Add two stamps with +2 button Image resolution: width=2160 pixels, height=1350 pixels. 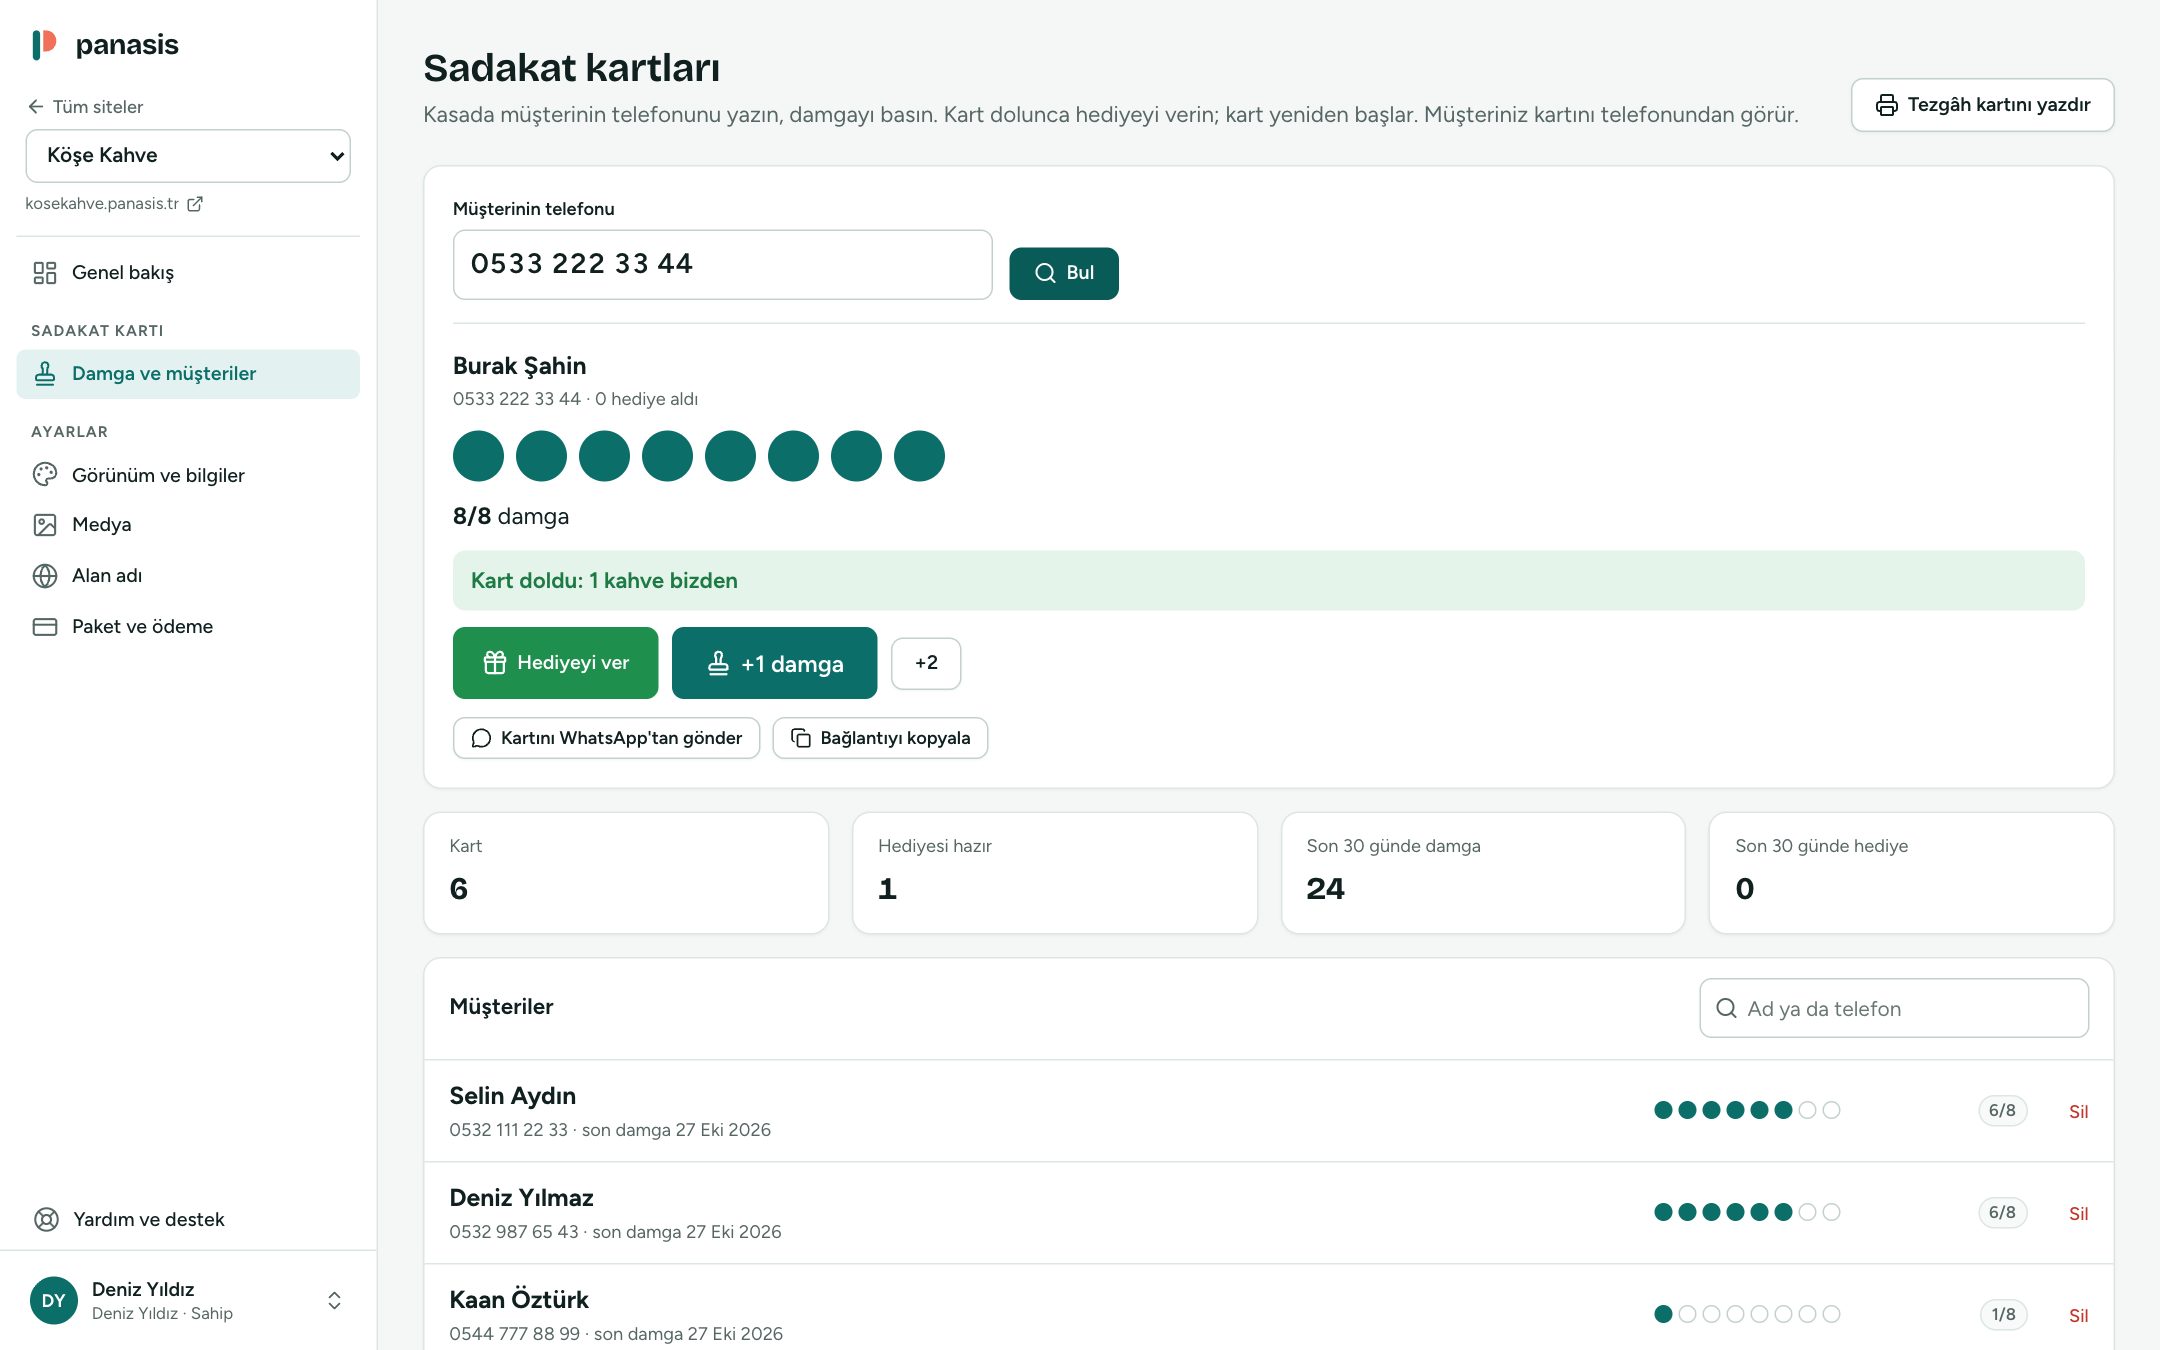pos(926,663)
